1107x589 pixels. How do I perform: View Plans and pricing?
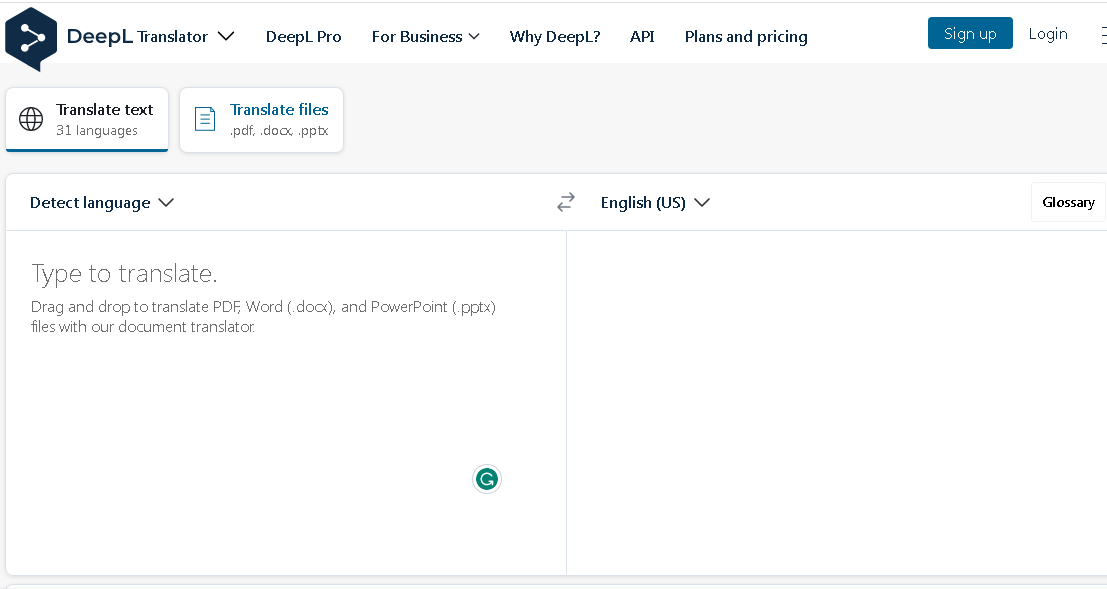746,37
